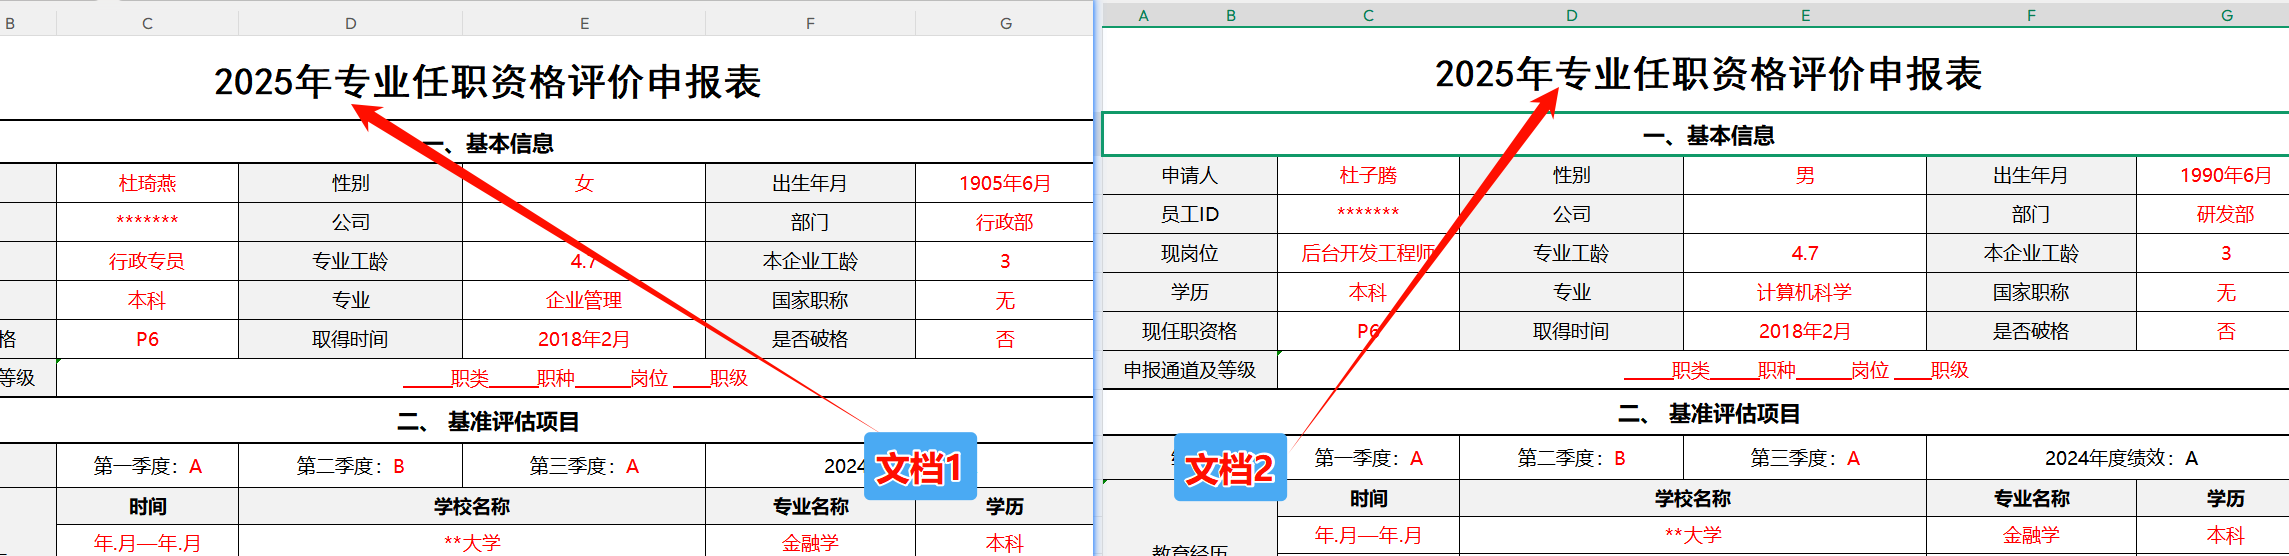This screenshot has width=2289, height=556.
Task: Click the 申报通道及等级 label cell
Action: 1190,370
